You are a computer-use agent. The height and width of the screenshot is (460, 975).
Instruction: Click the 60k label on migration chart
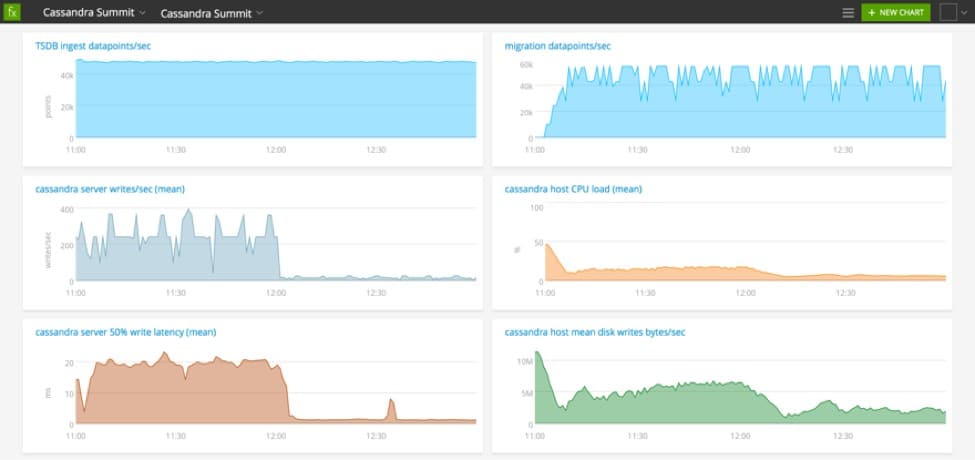(526, 65)
